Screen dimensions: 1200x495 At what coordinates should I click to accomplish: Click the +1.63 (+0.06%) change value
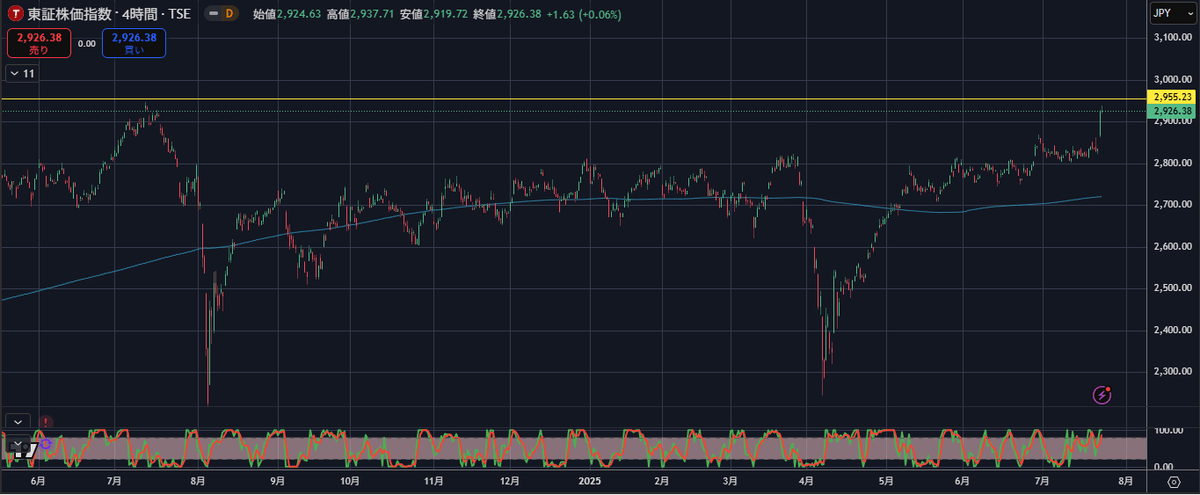coord(582,14)
